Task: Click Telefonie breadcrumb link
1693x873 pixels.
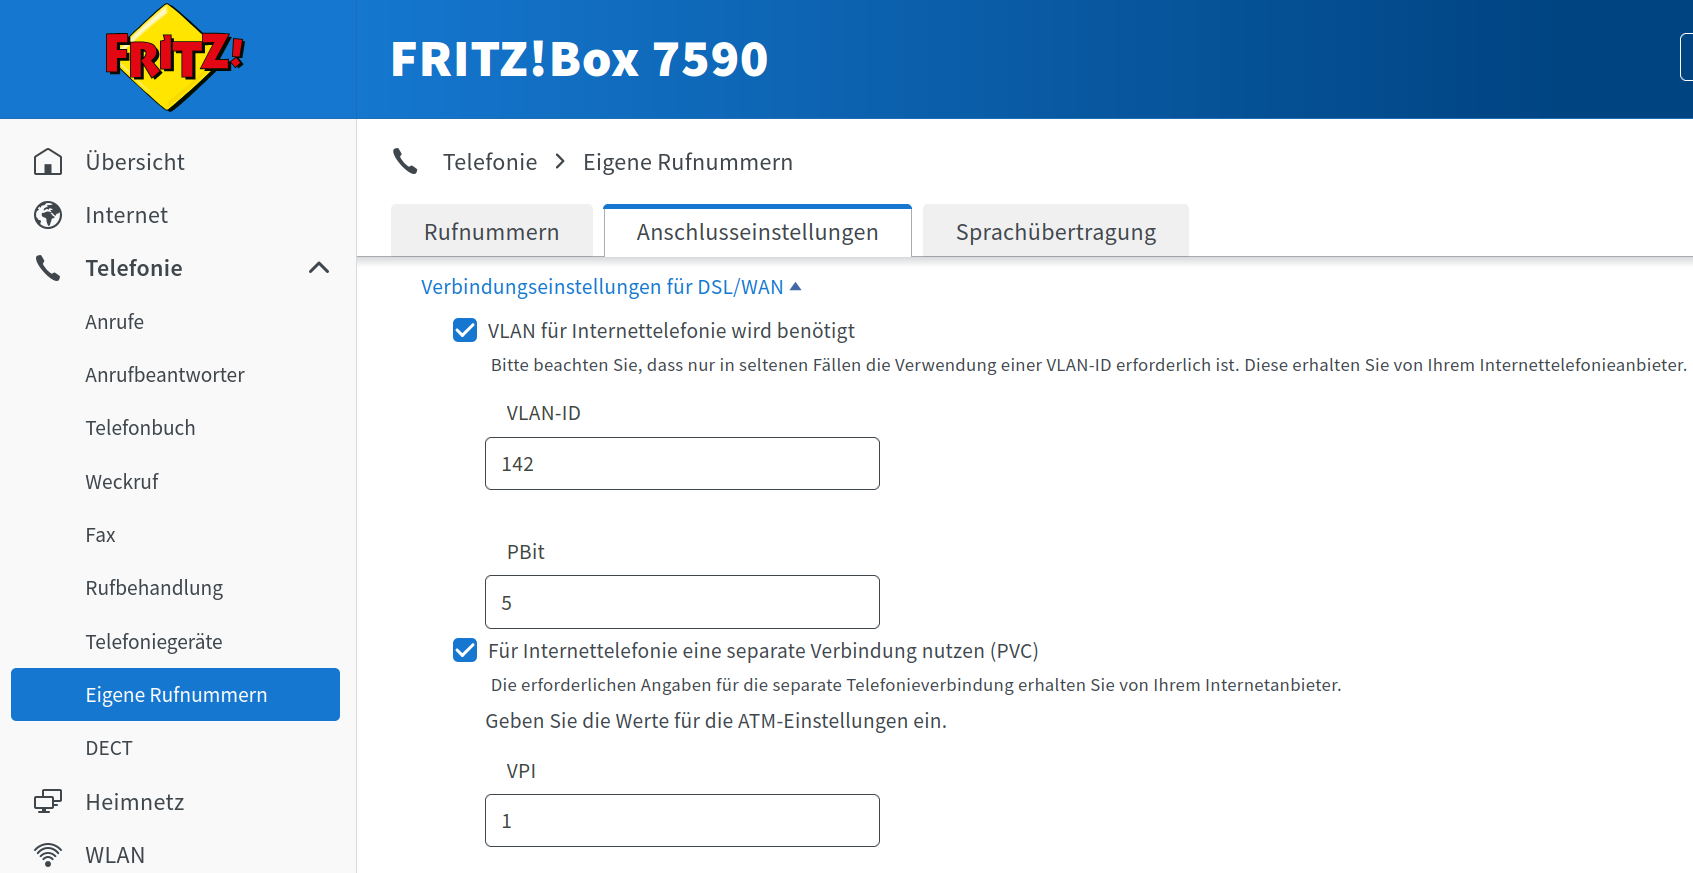Action: 490,162
